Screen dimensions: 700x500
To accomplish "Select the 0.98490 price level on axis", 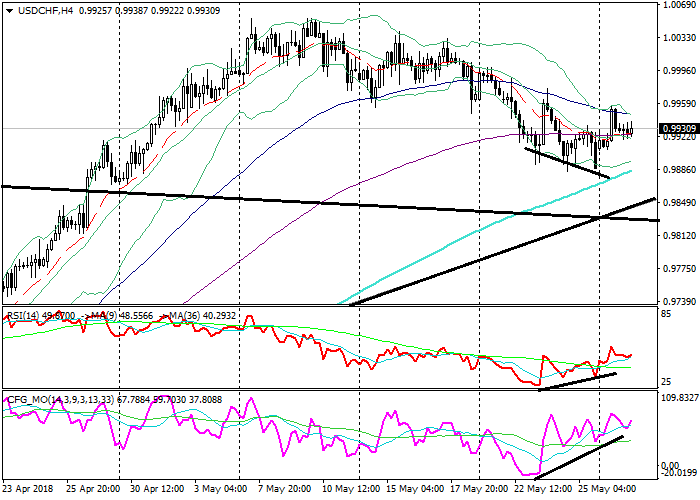I will pos(678,202).
